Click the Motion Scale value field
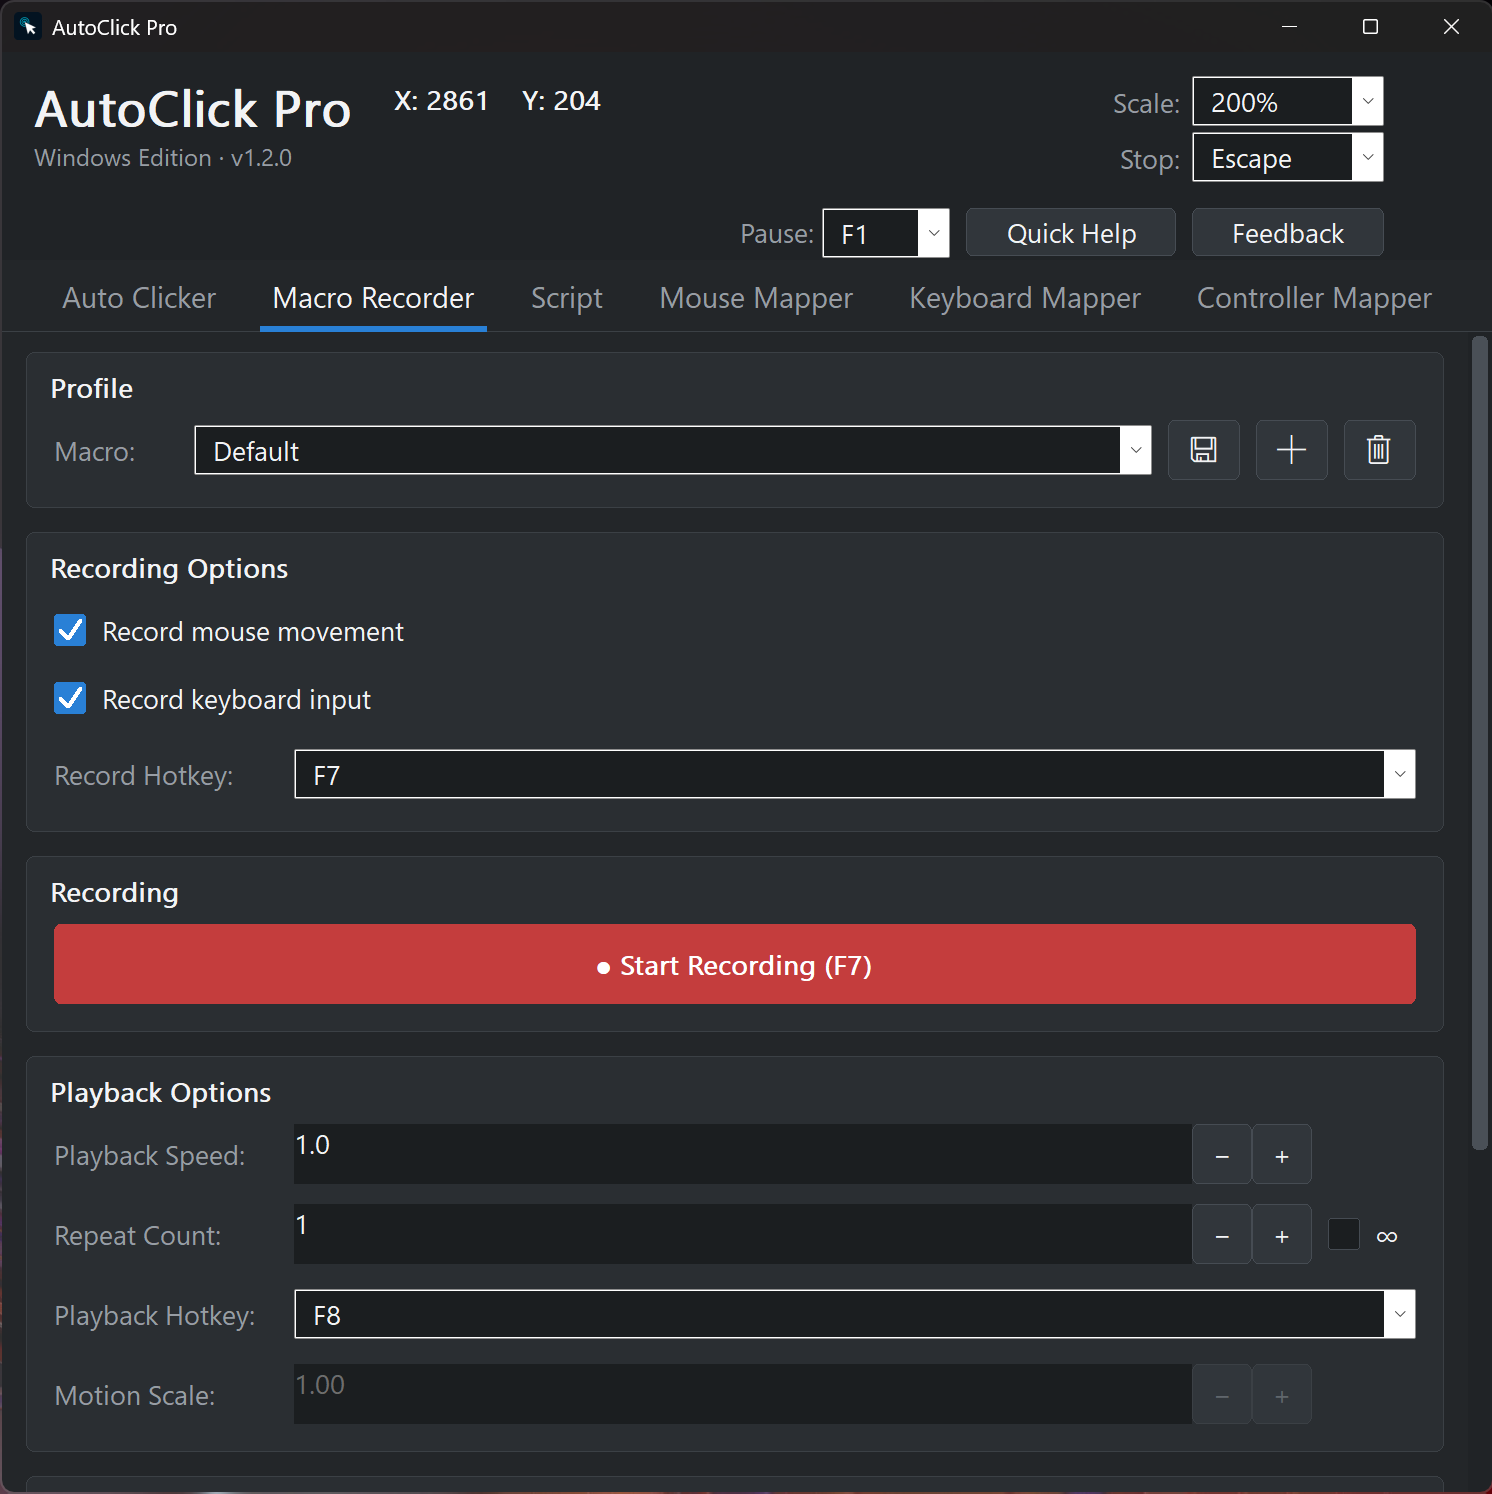This screenshot has width=1492, height=1494. 742,1394
